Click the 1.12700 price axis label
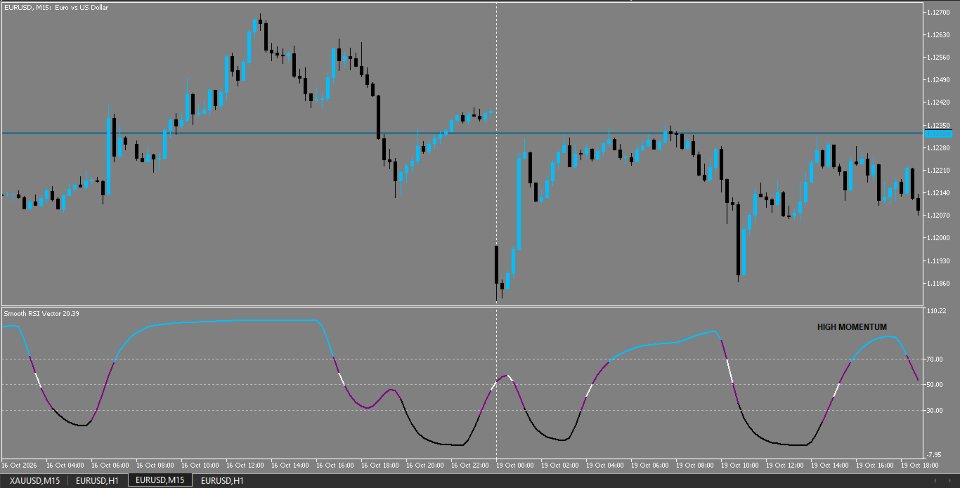The height and width of the screenshot is (488, 960). [x=939, y=12]
